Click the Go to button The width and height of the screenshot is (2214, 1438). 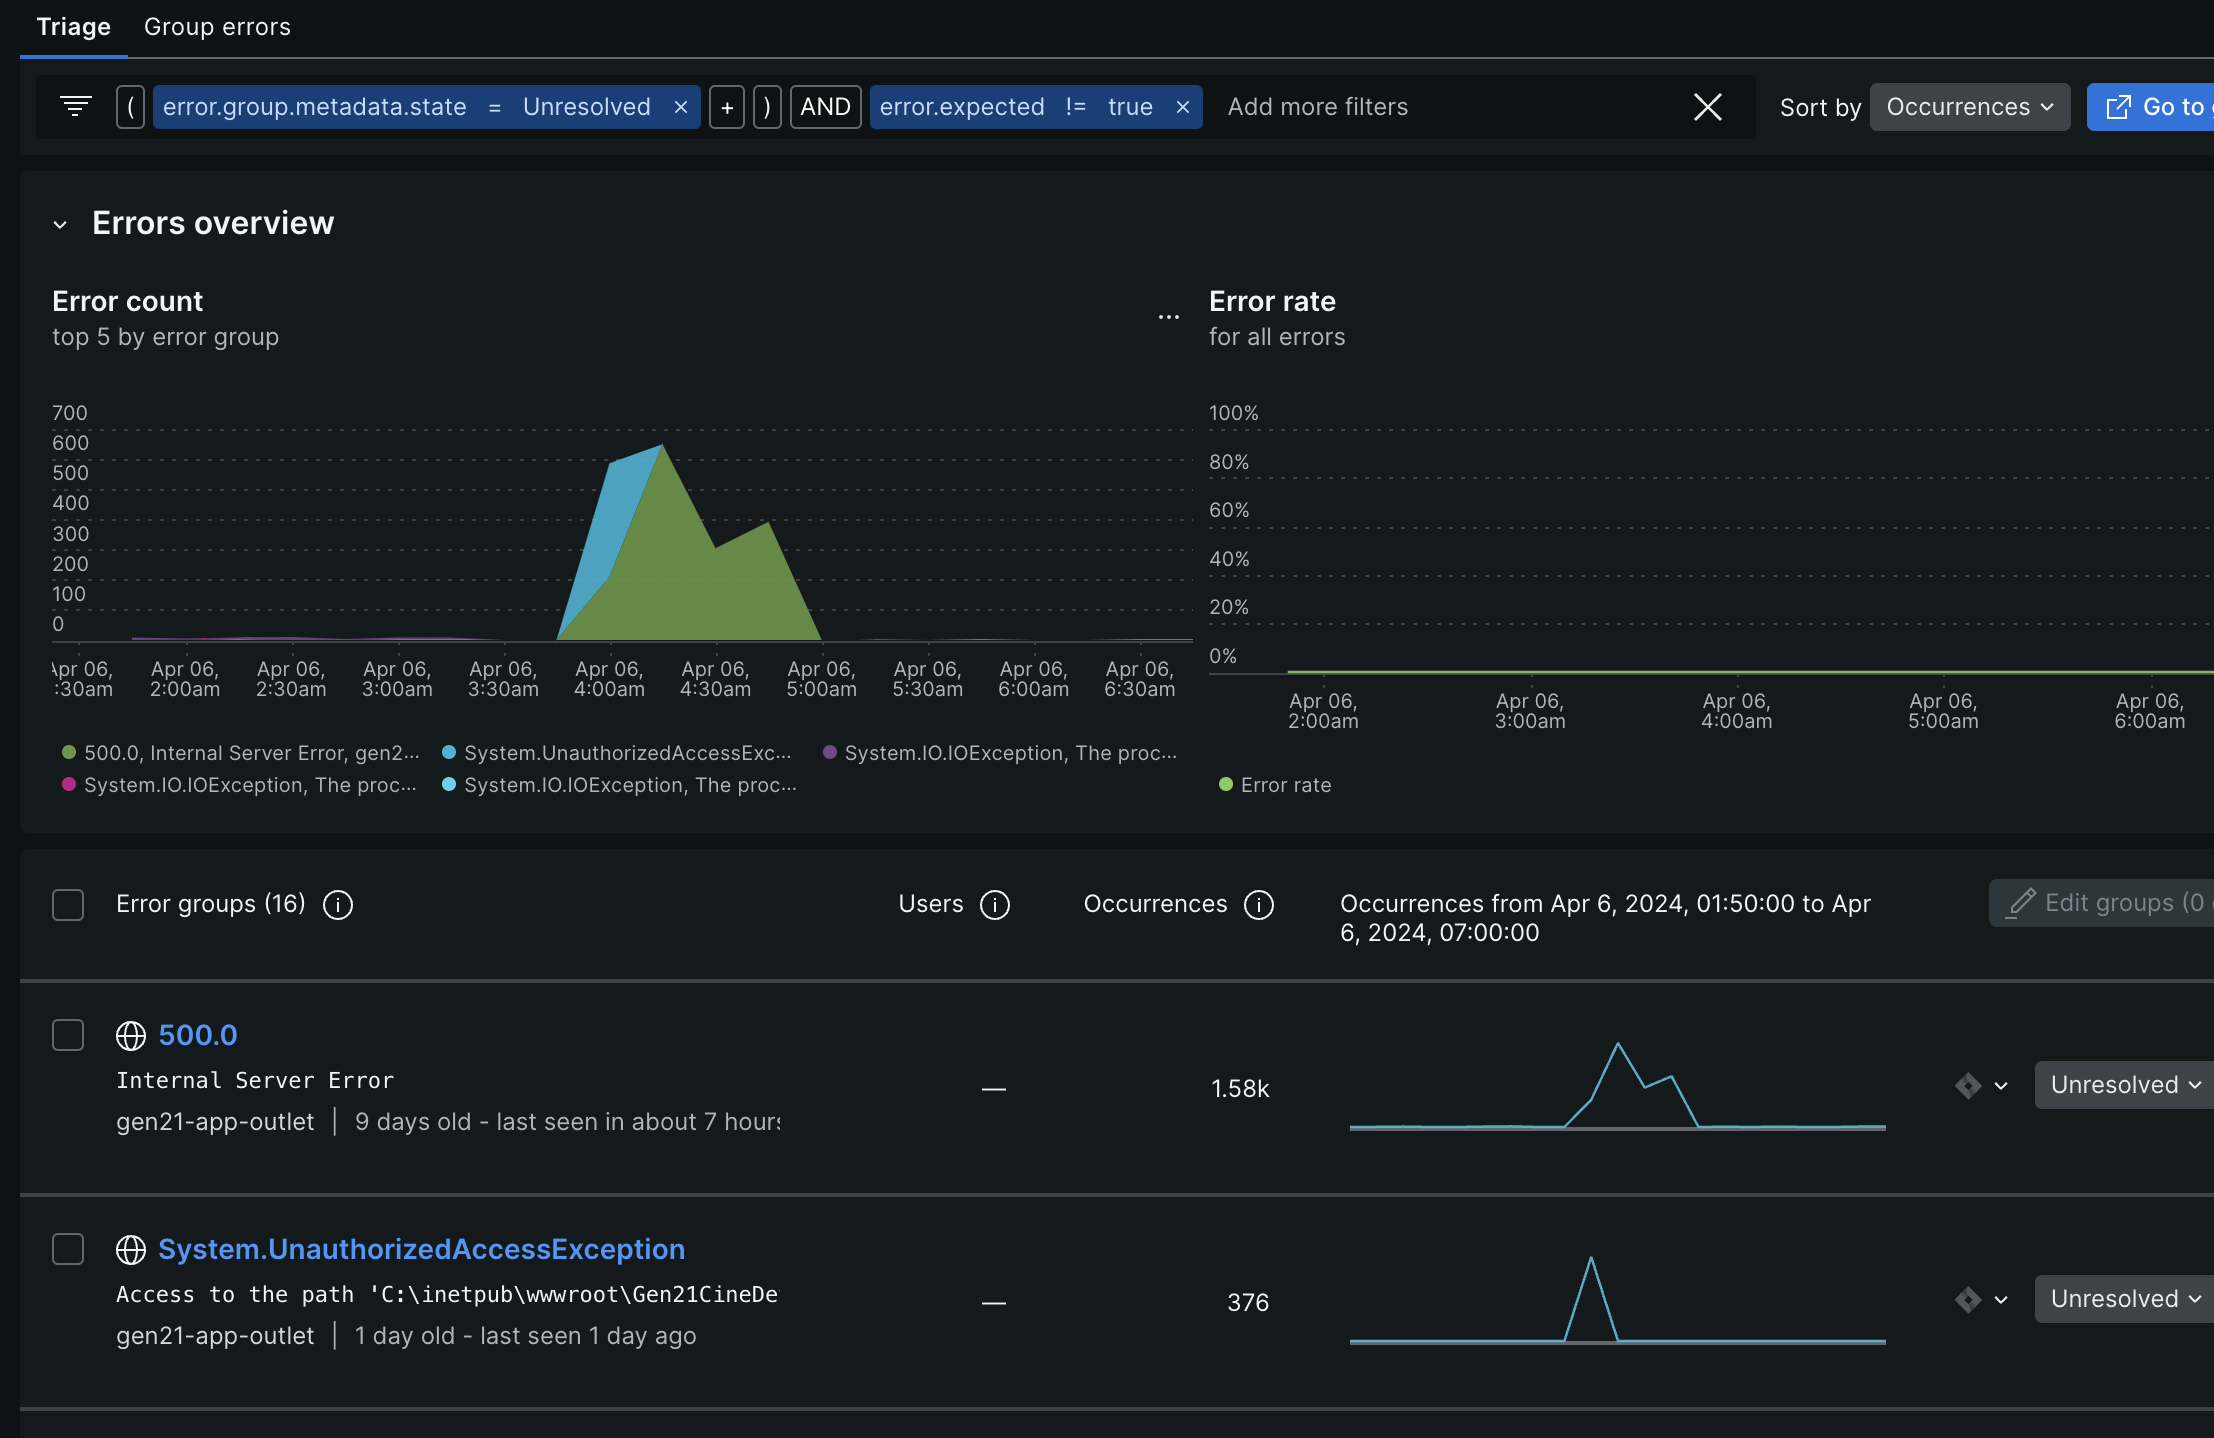[x=2150, y=107]
